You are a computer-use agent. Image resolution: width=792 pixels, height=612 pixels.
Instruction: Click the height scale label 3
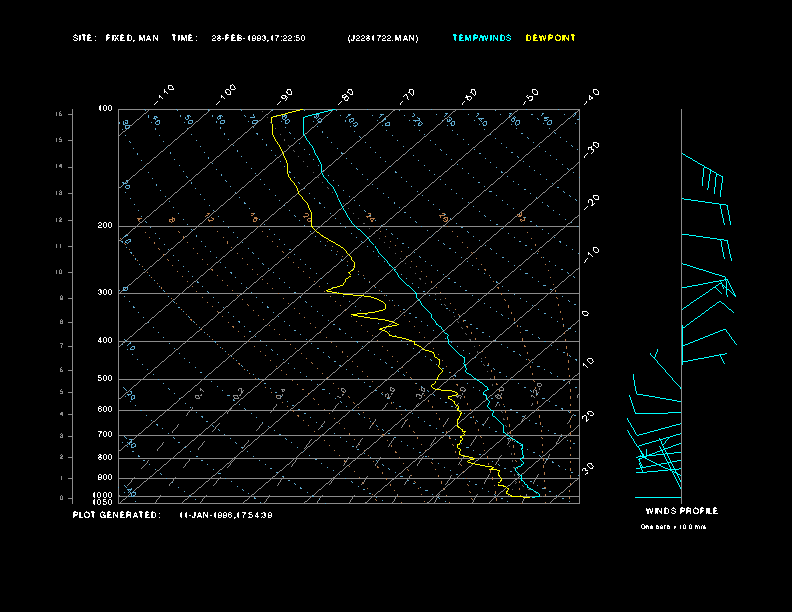pyautogui.click(x=62, y=436)
